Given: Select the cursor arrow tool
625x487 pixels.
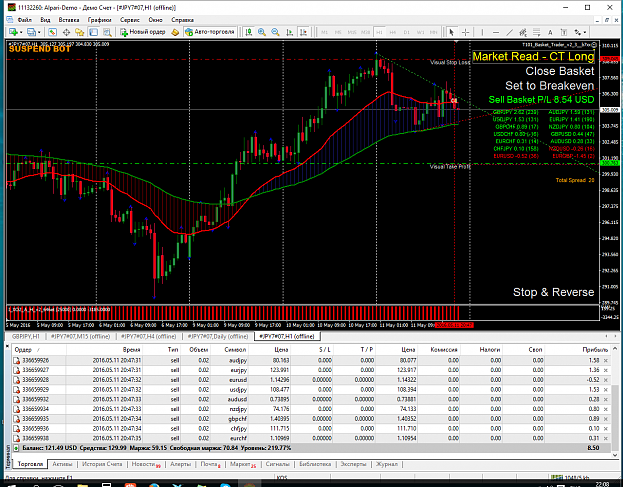Looking at the screenshot, I should [x=452, y=32].
